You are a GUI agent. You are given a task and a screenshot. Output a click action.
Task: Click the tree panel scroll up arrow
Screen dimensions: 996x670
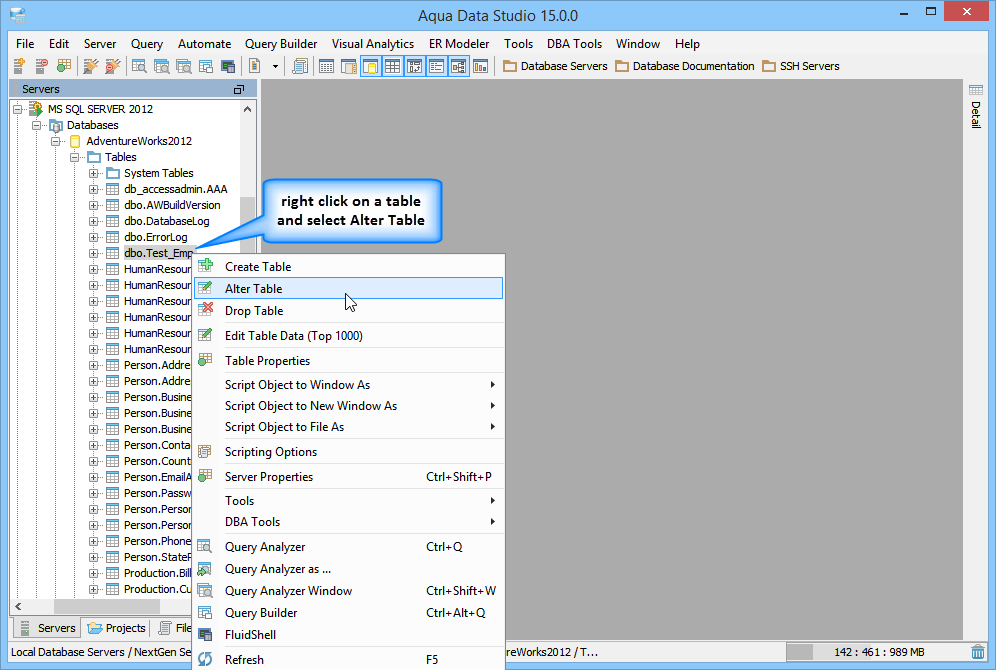click(x=248, y=109)
